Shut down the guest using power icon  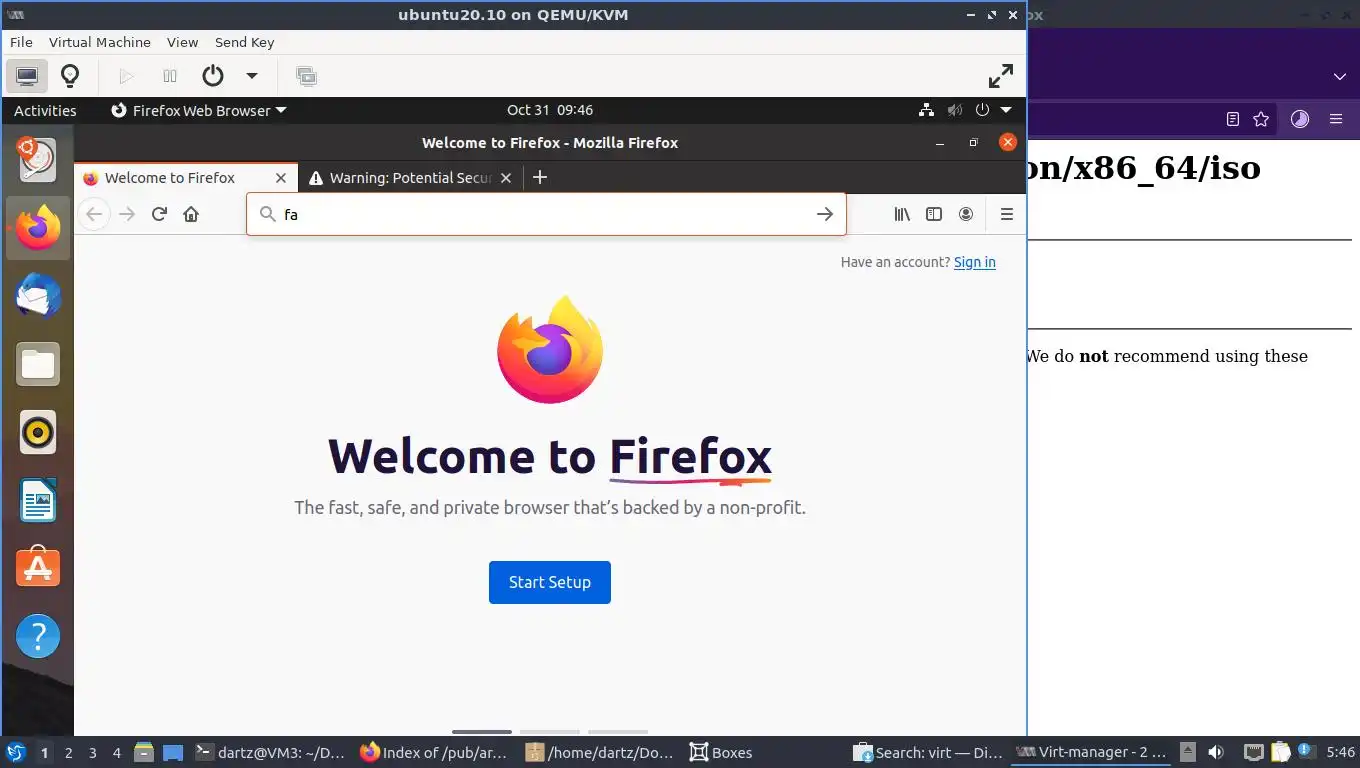[213, 76]
